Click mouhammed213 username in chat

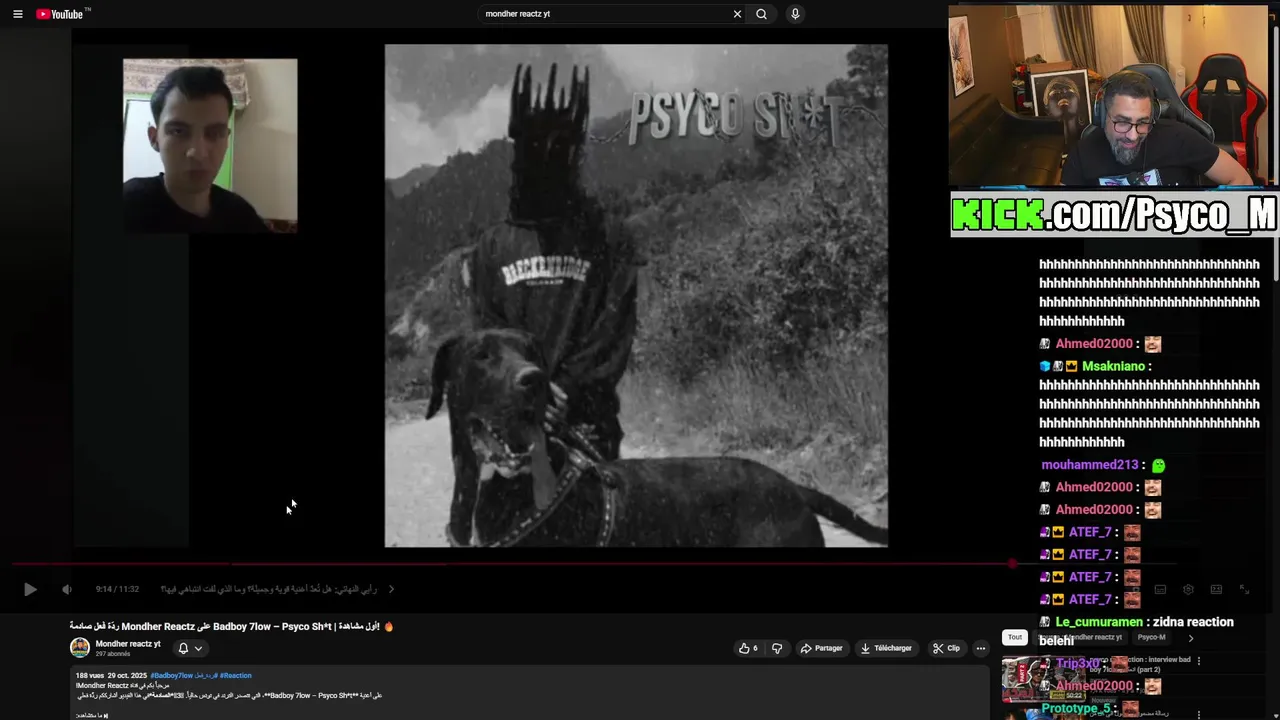[x=1090, y=465]
